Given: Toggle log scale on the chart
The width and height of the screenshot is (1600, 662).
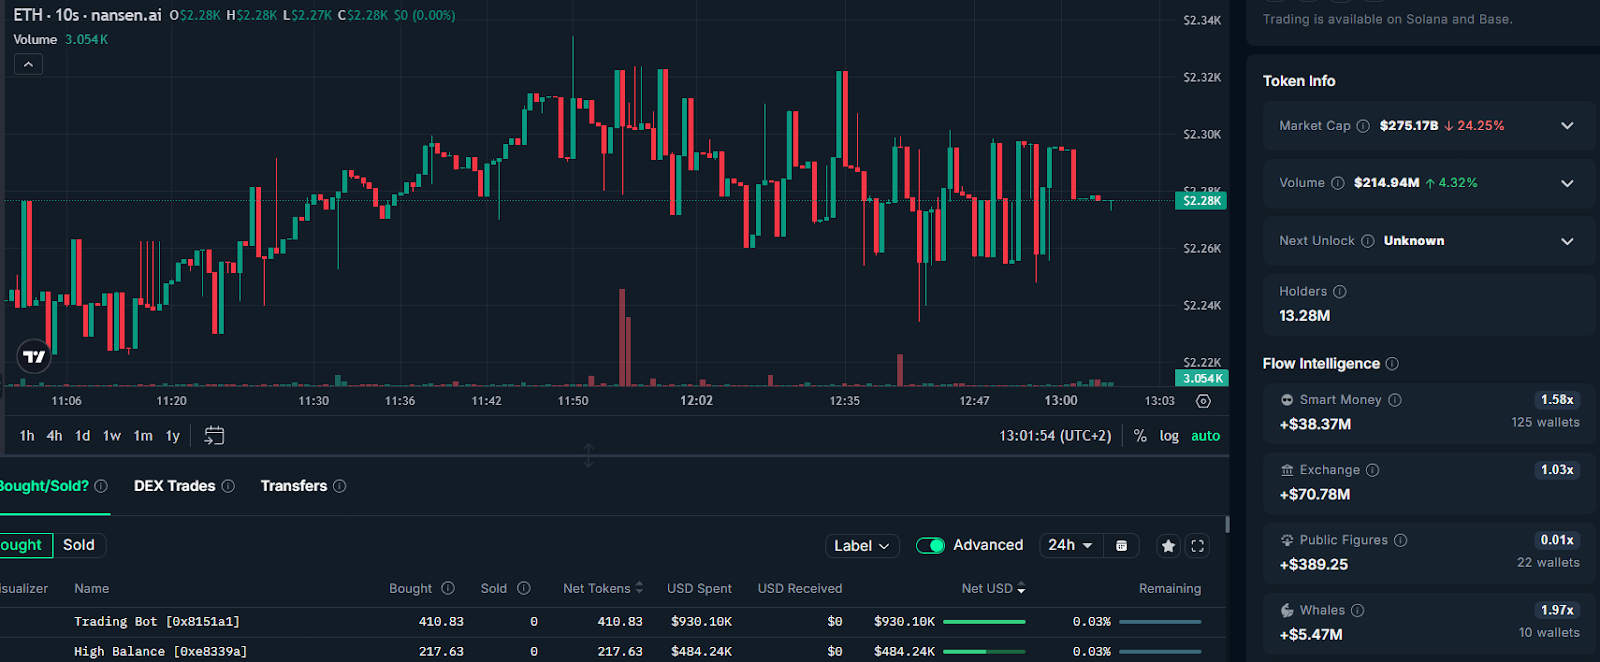Looking at the screenshot, I should (x=1169, y=436).
